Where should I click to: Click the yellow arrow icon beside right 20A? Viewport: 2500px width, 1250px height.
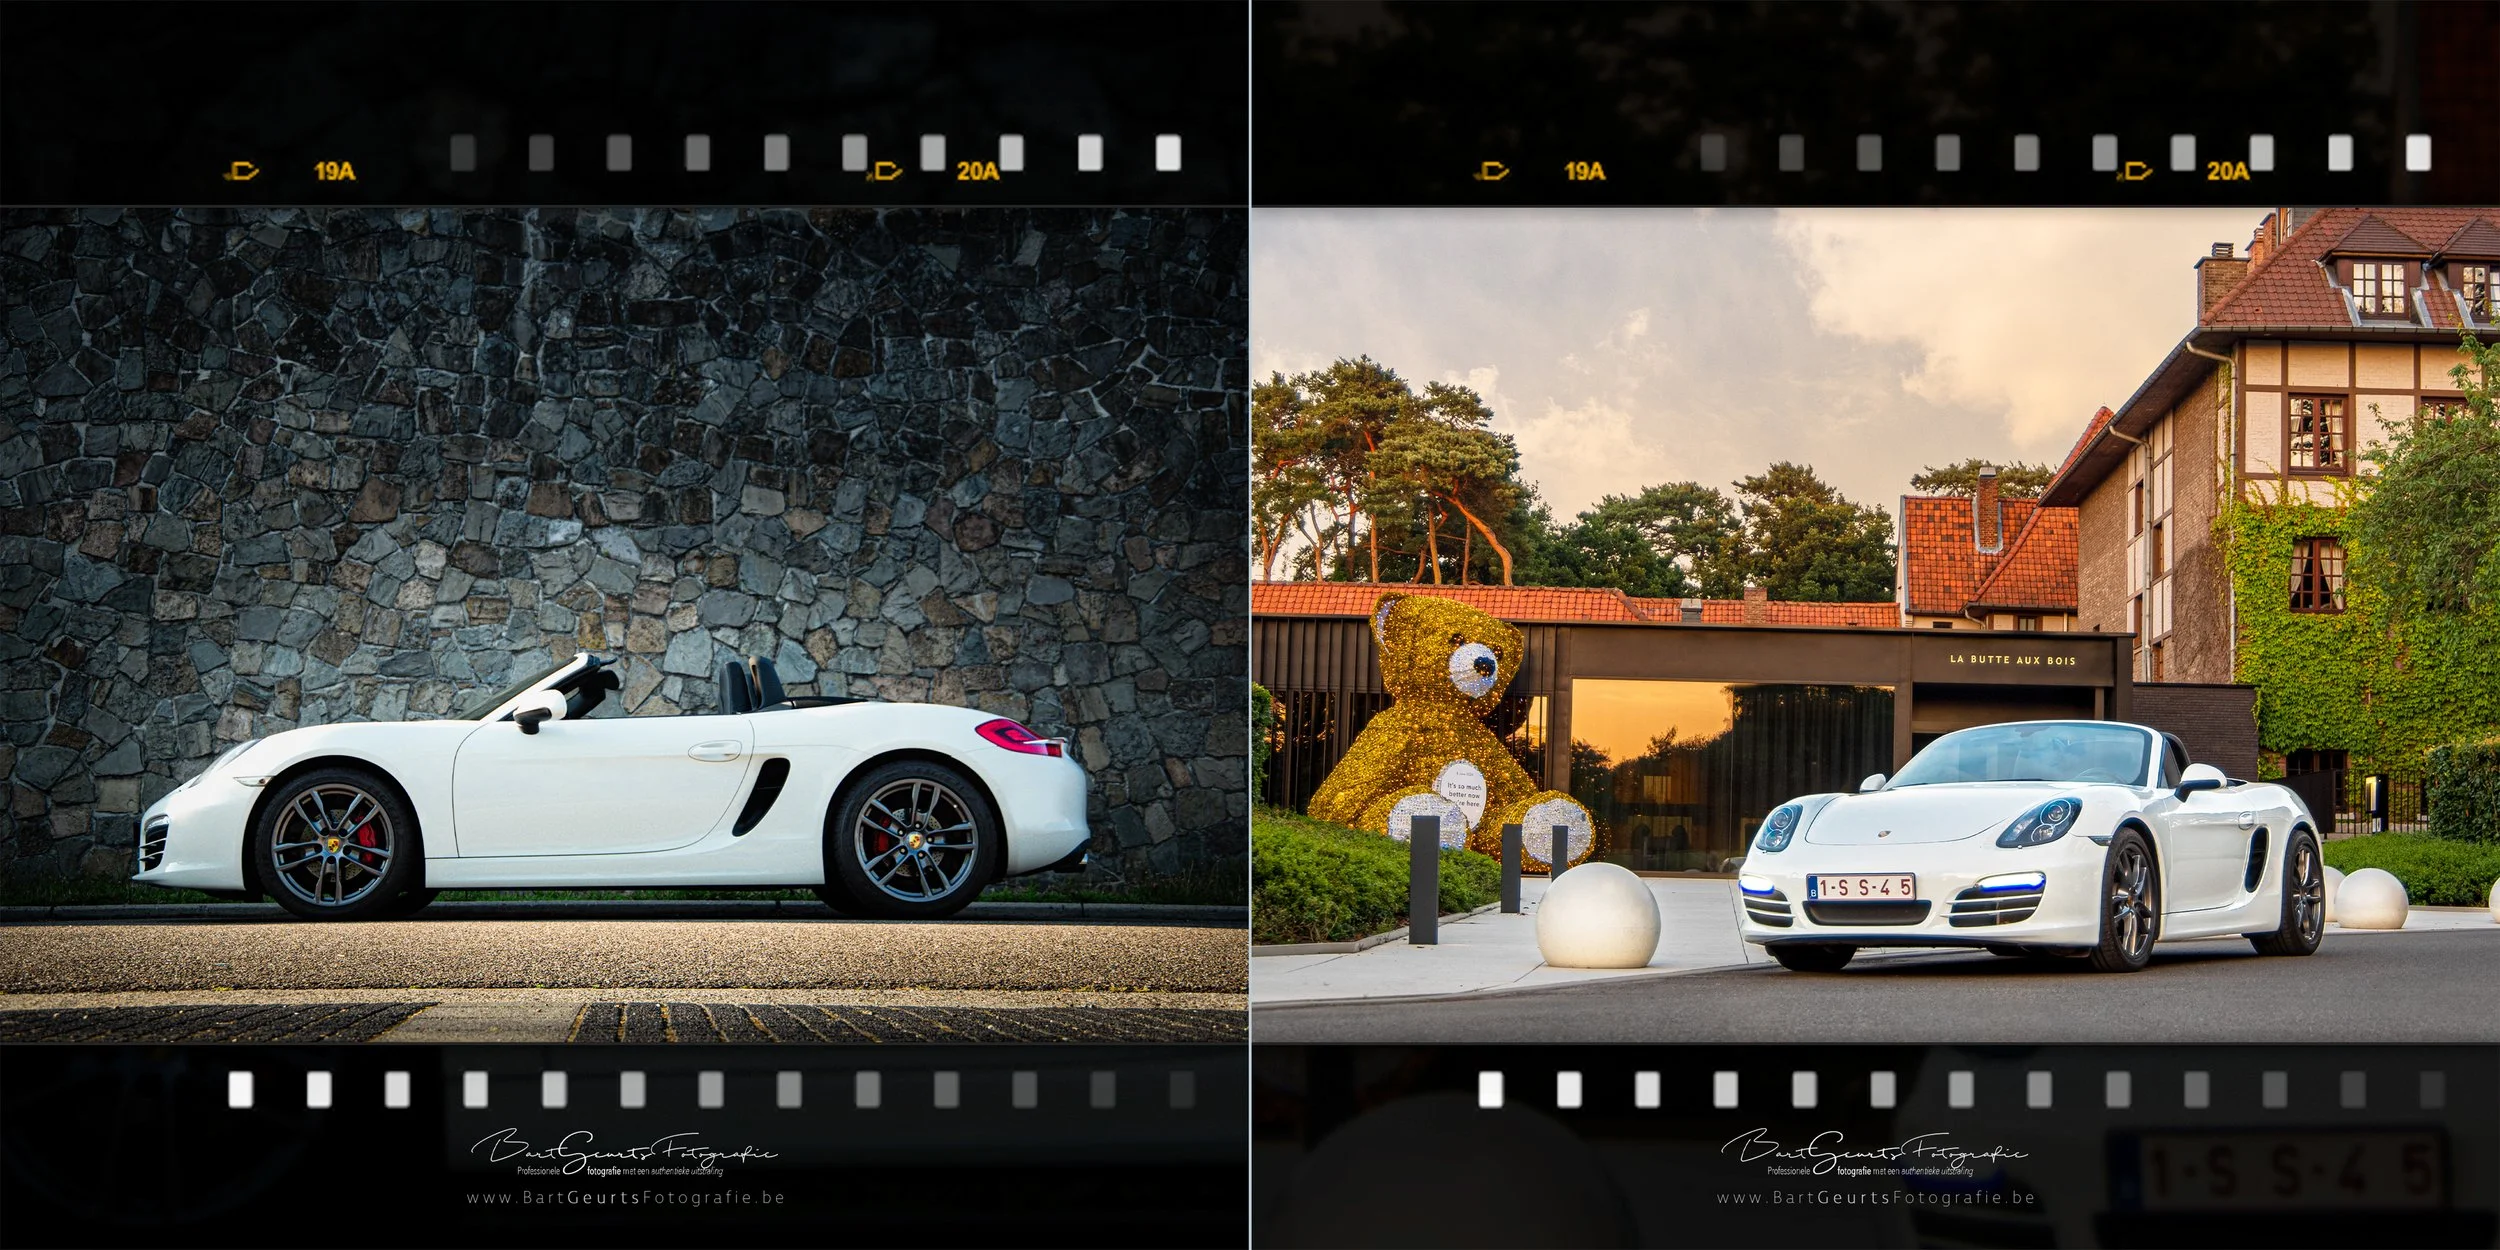[2135, 172]
